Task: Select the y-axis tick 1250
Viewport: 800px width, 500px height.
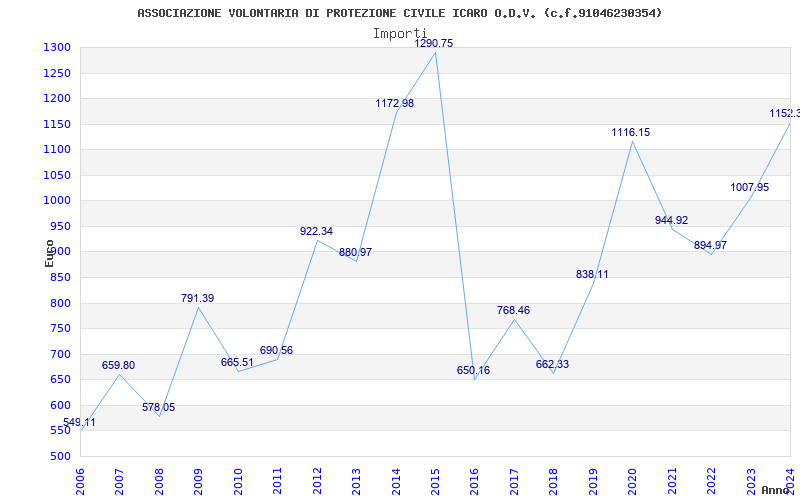Action: 57,73
